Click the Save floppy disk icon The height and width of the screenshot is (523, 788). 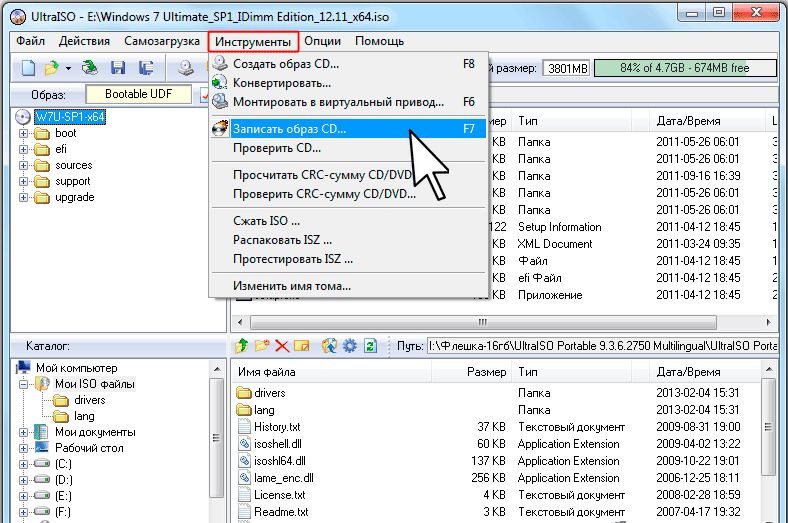pos(118,68)
